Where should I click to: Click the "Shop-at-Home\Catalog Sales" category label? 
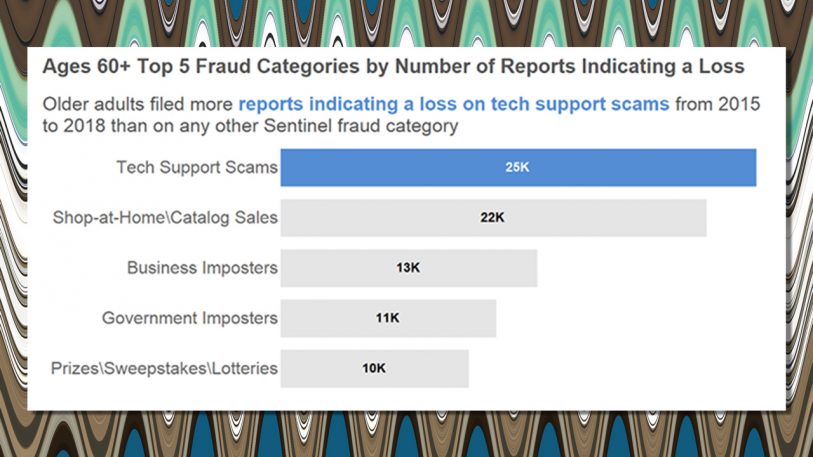click(x=165, y=217)
